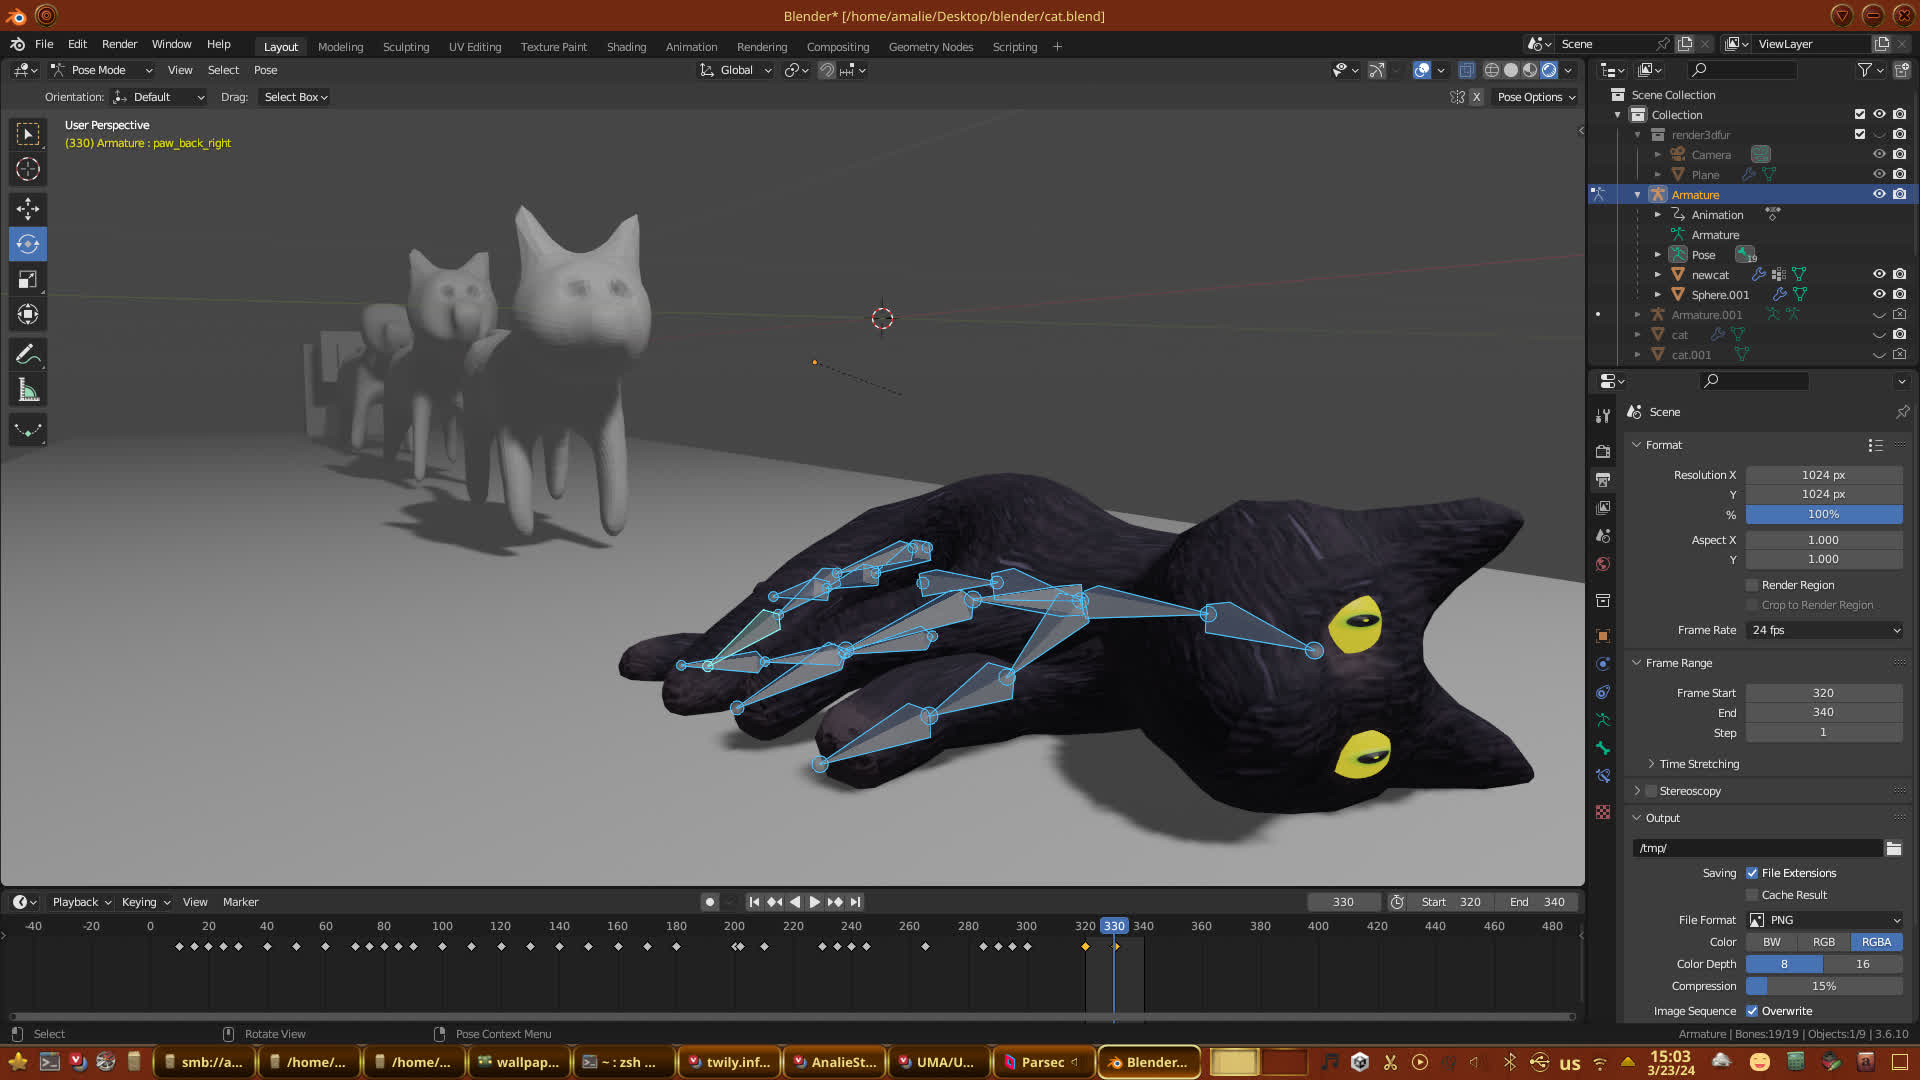Select the Measure tool
Viewport: 1920px width, 1080px height.
point(28,391)
